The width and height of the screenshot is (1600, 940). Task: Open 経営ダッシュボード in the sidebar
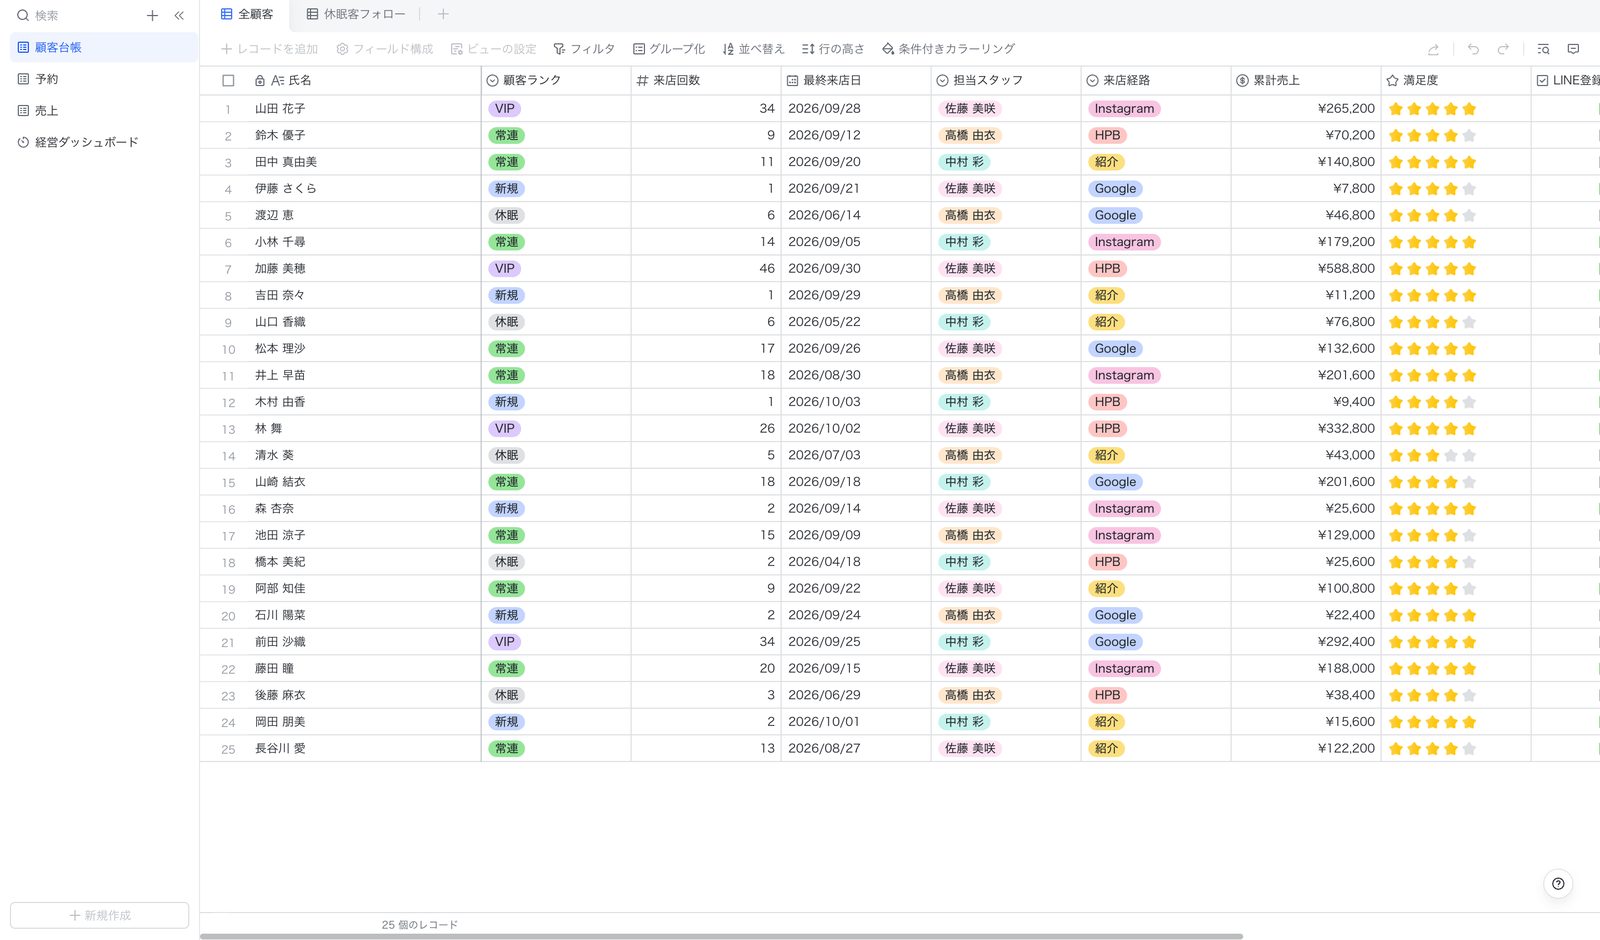pos(104,142)
